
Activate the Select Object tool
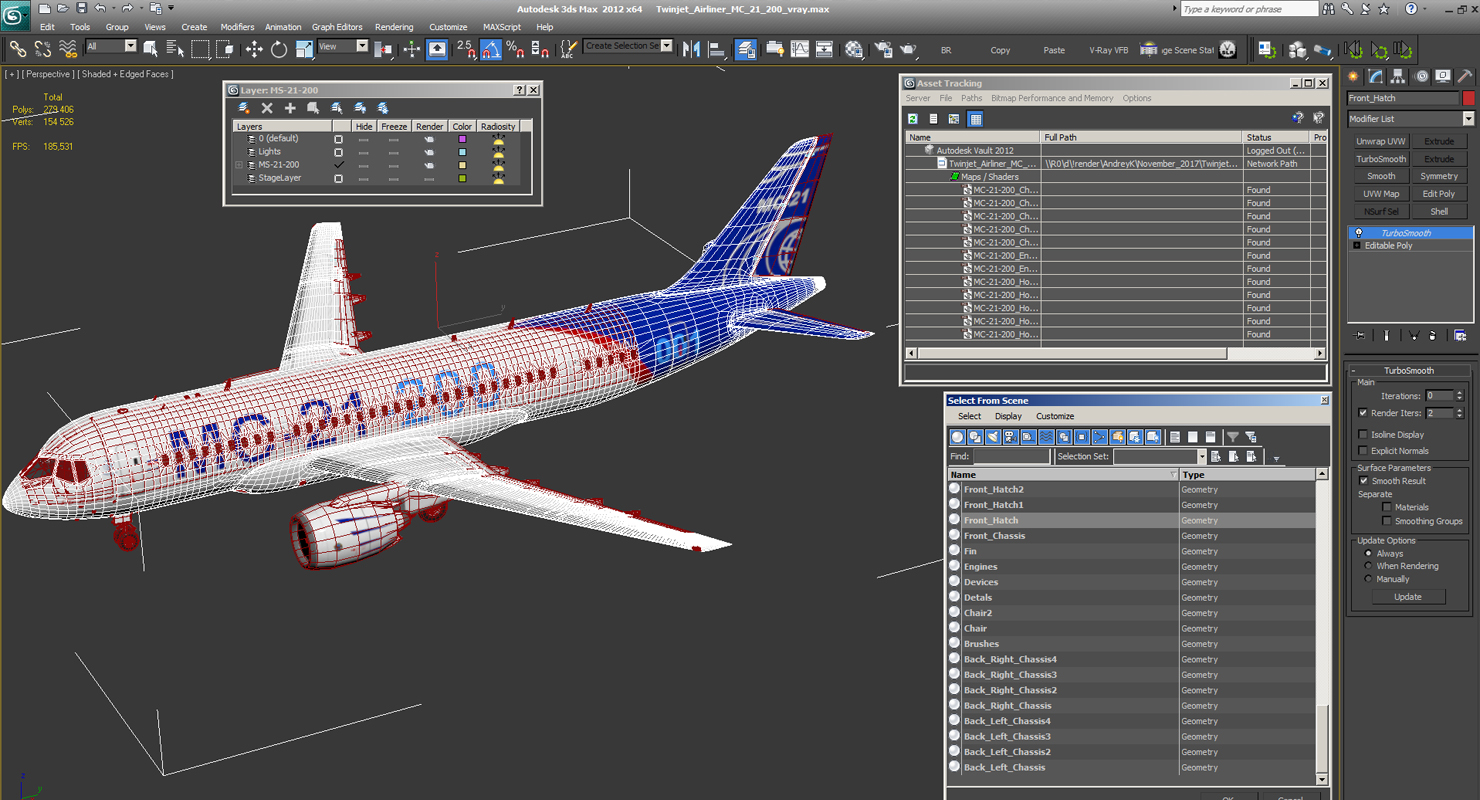tap(151, 48)
